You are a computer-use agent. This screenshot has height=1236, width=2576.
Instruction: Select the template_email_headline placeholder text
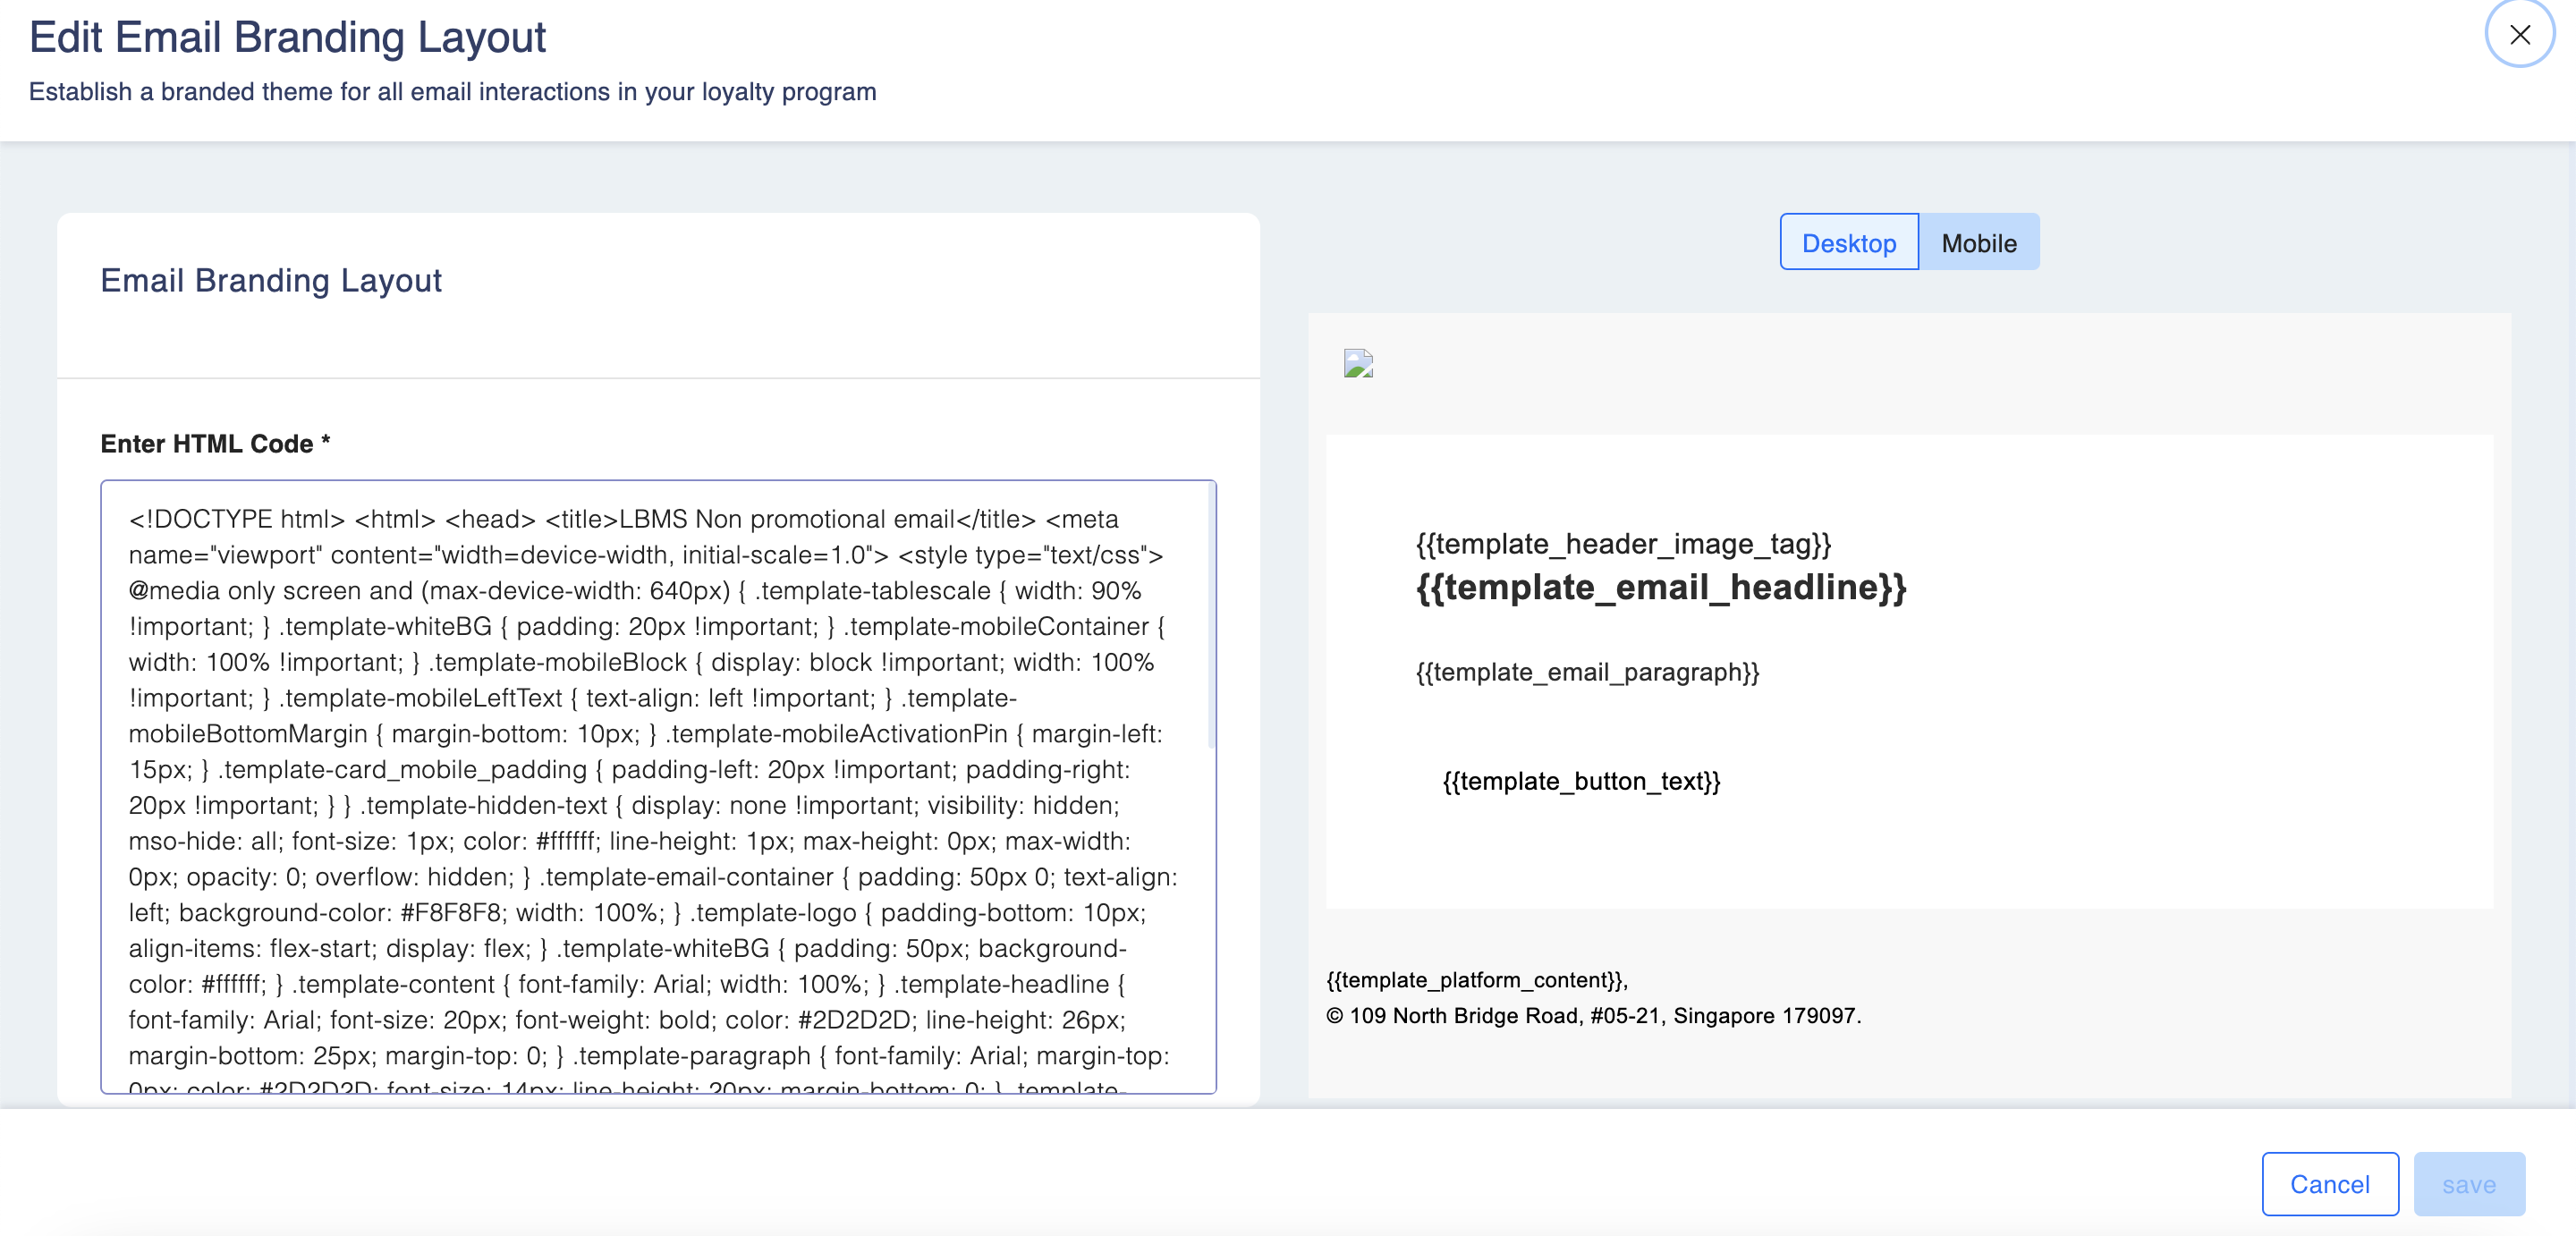[x=1661, y=587]
